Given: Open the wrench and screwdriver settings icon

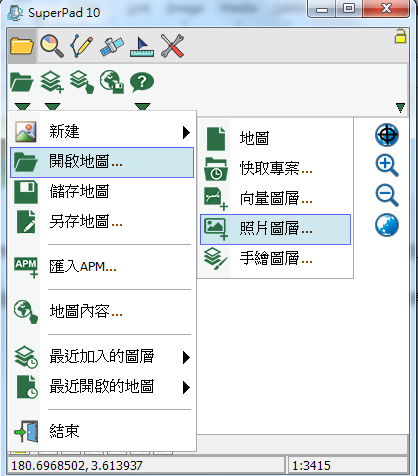Looking at the screenshot, I should (x=172, y=46).
